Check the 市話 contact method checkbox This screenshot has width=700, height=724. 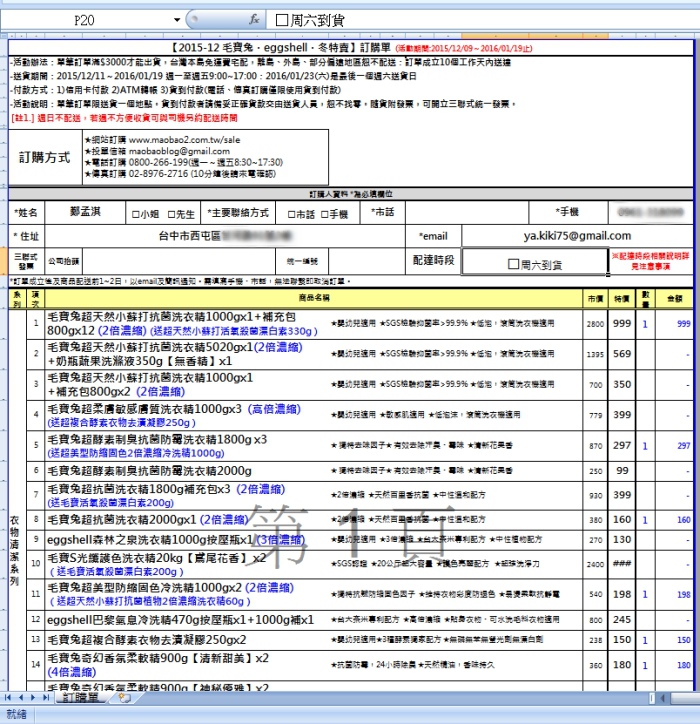291,215
